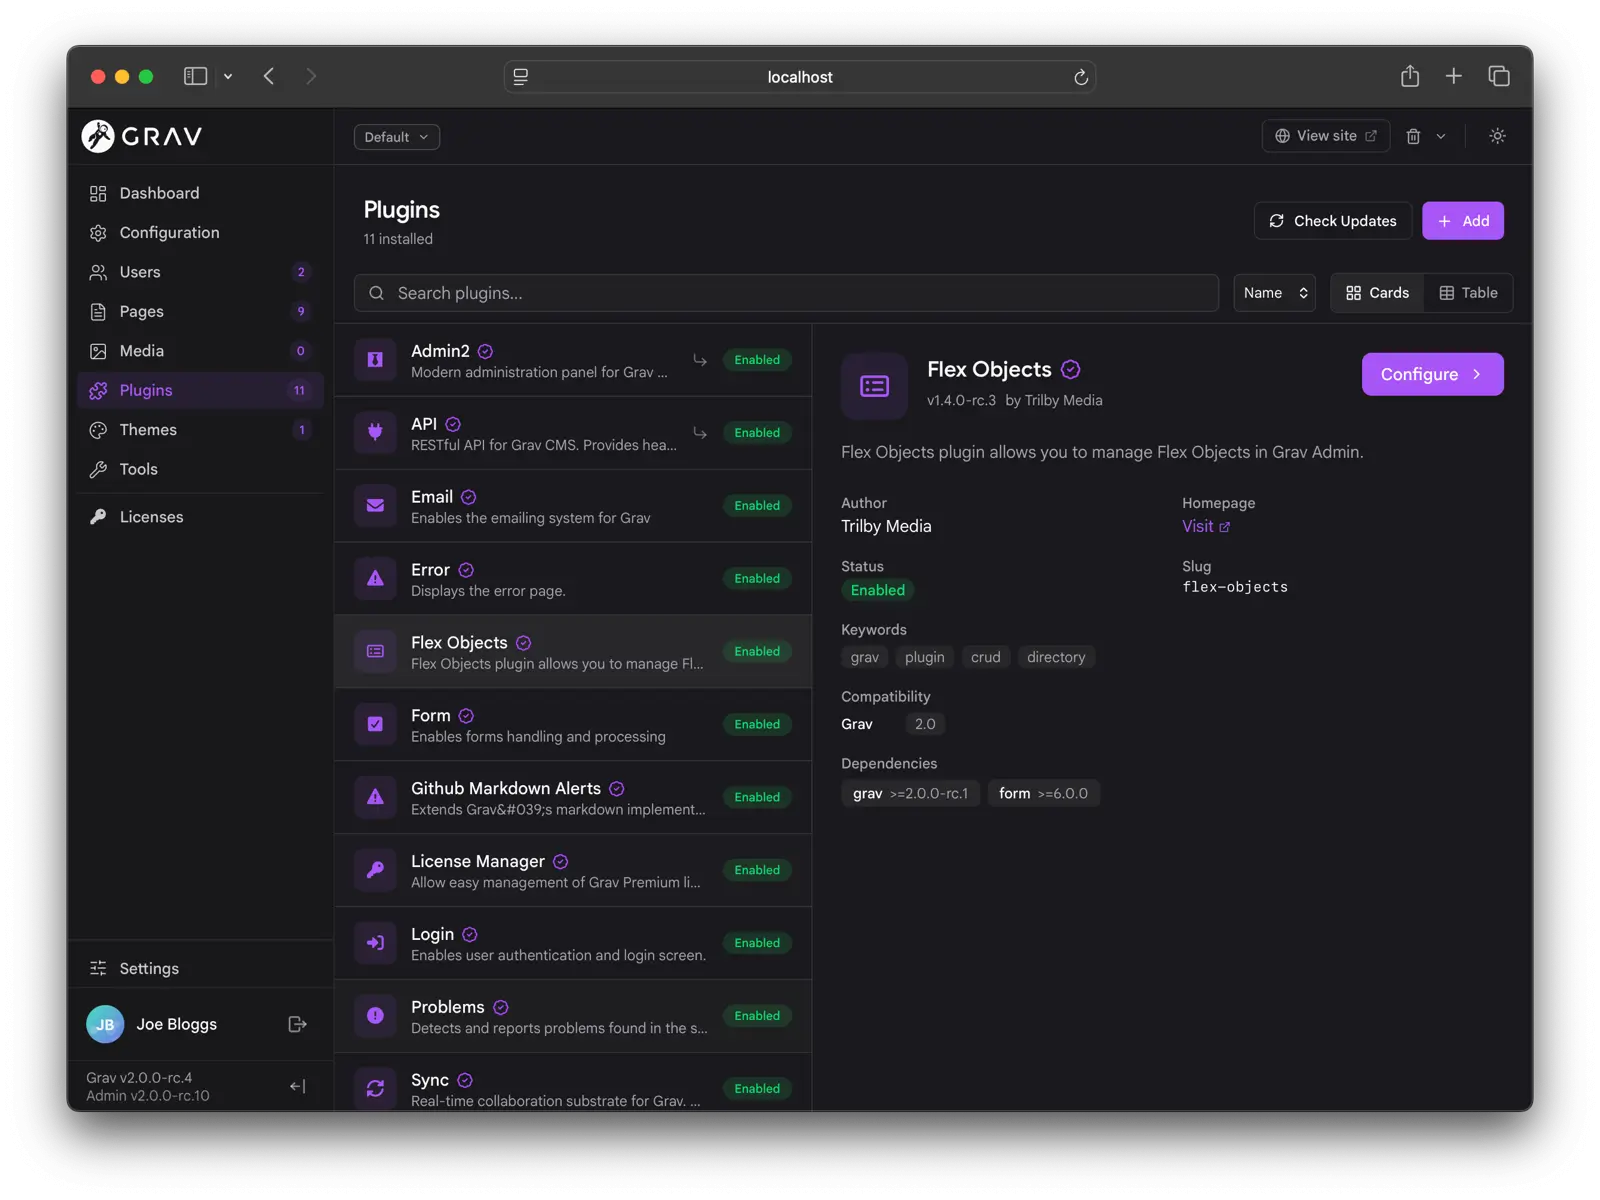Viewport: 1600px width, 1200px height.
Task: Click the Login plugin arrow icon
Action: point(375,943)
